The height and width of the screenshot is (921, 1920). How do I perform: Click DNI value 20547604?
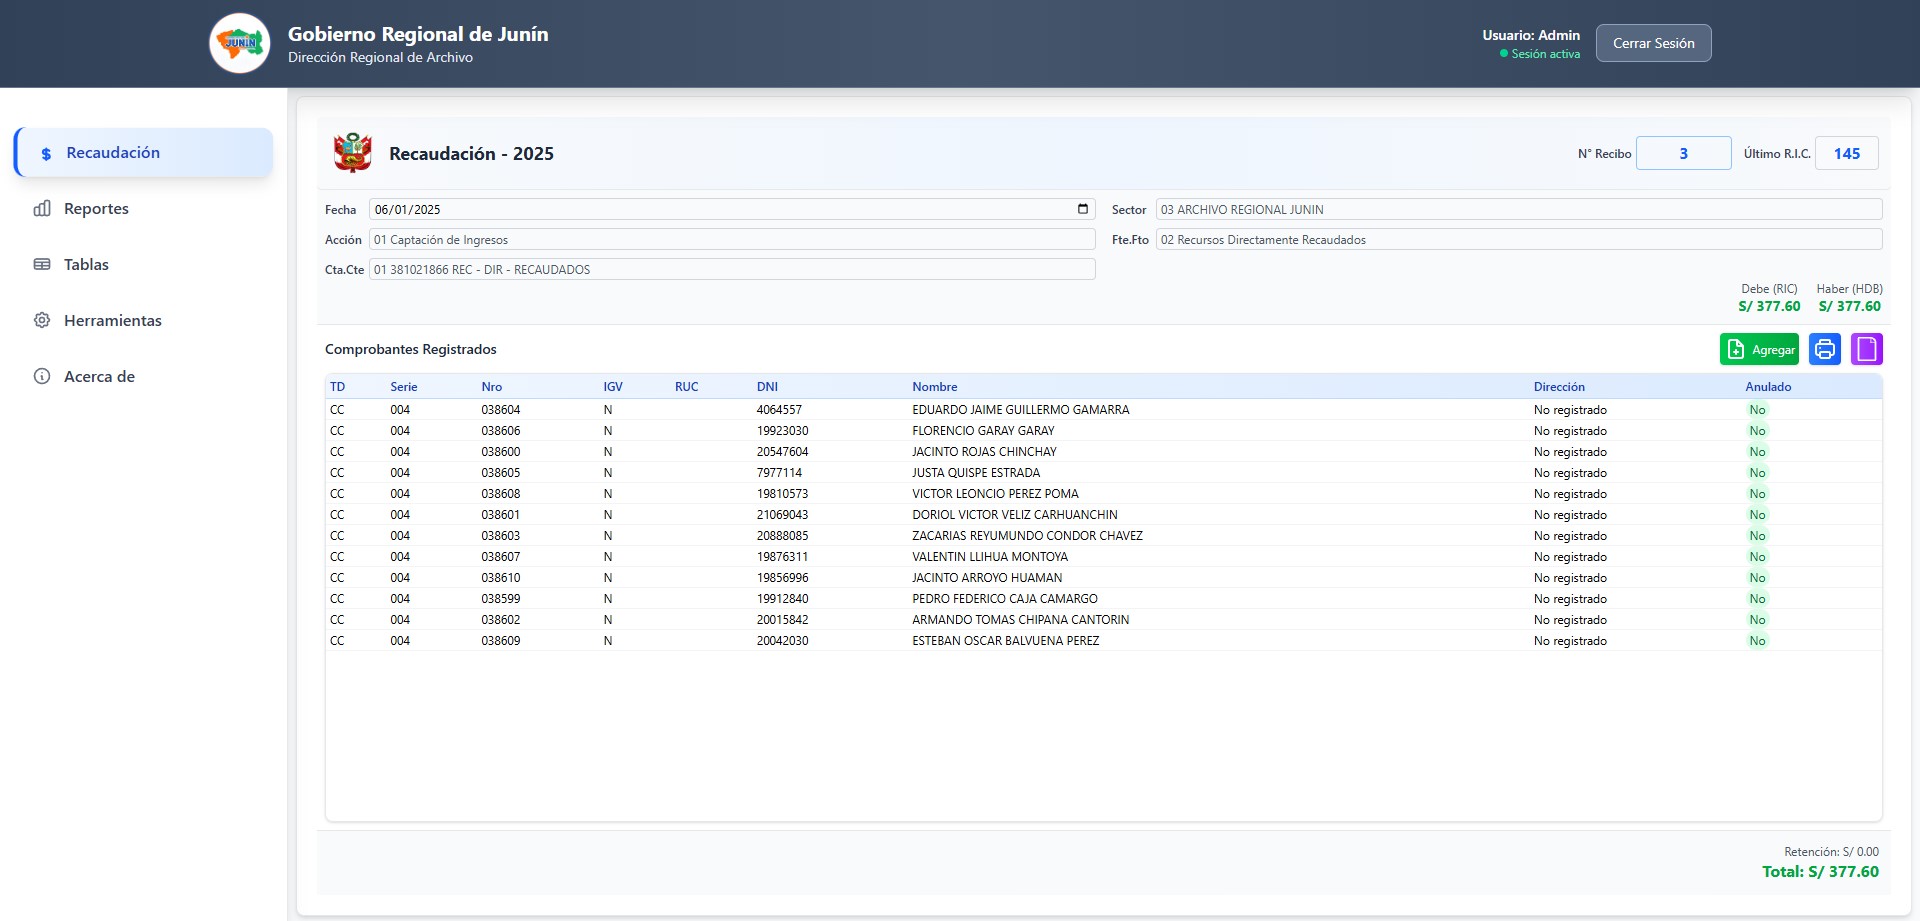[x=782, y=452]
